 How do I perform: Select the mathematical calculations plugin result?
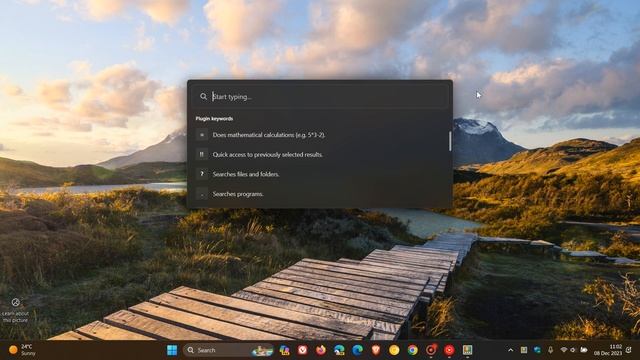(320, 135)
